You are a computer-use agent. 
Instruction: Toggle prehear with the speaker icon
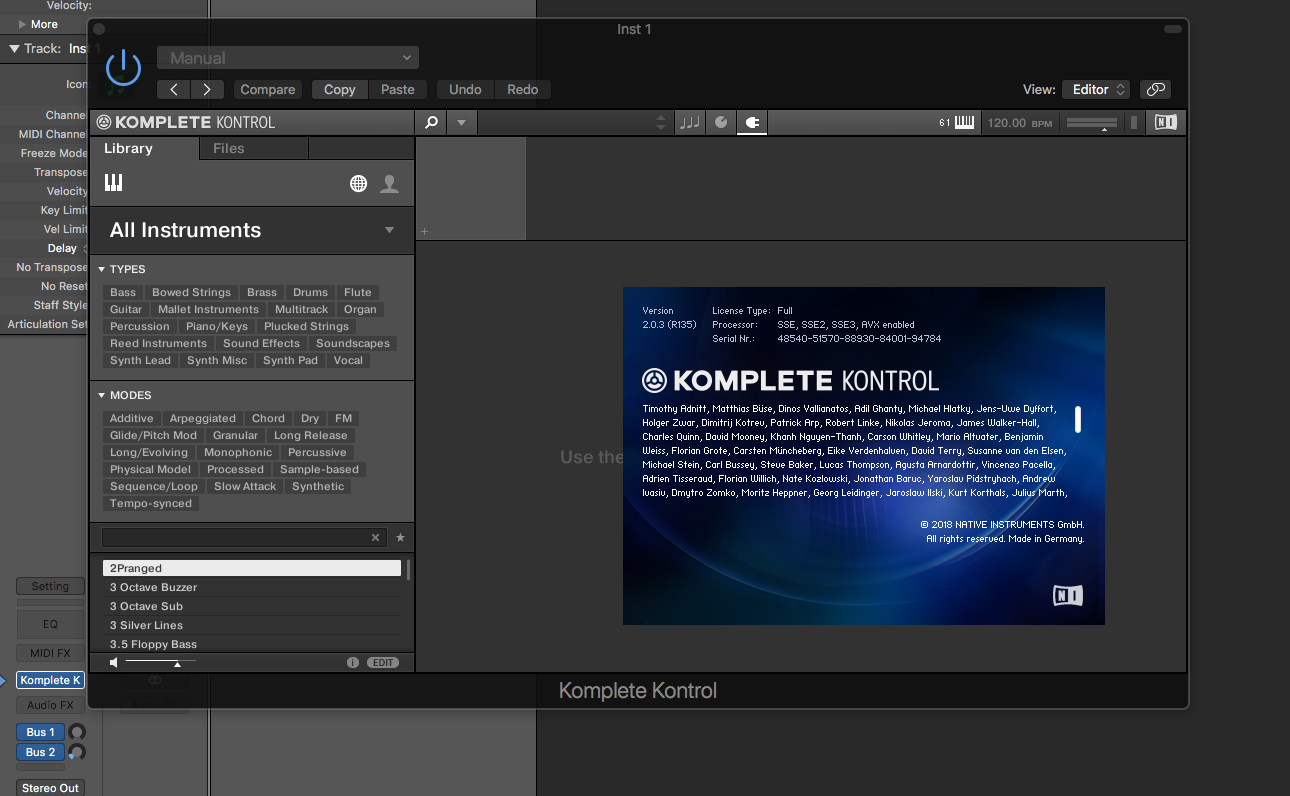click(x=114, y=662)
